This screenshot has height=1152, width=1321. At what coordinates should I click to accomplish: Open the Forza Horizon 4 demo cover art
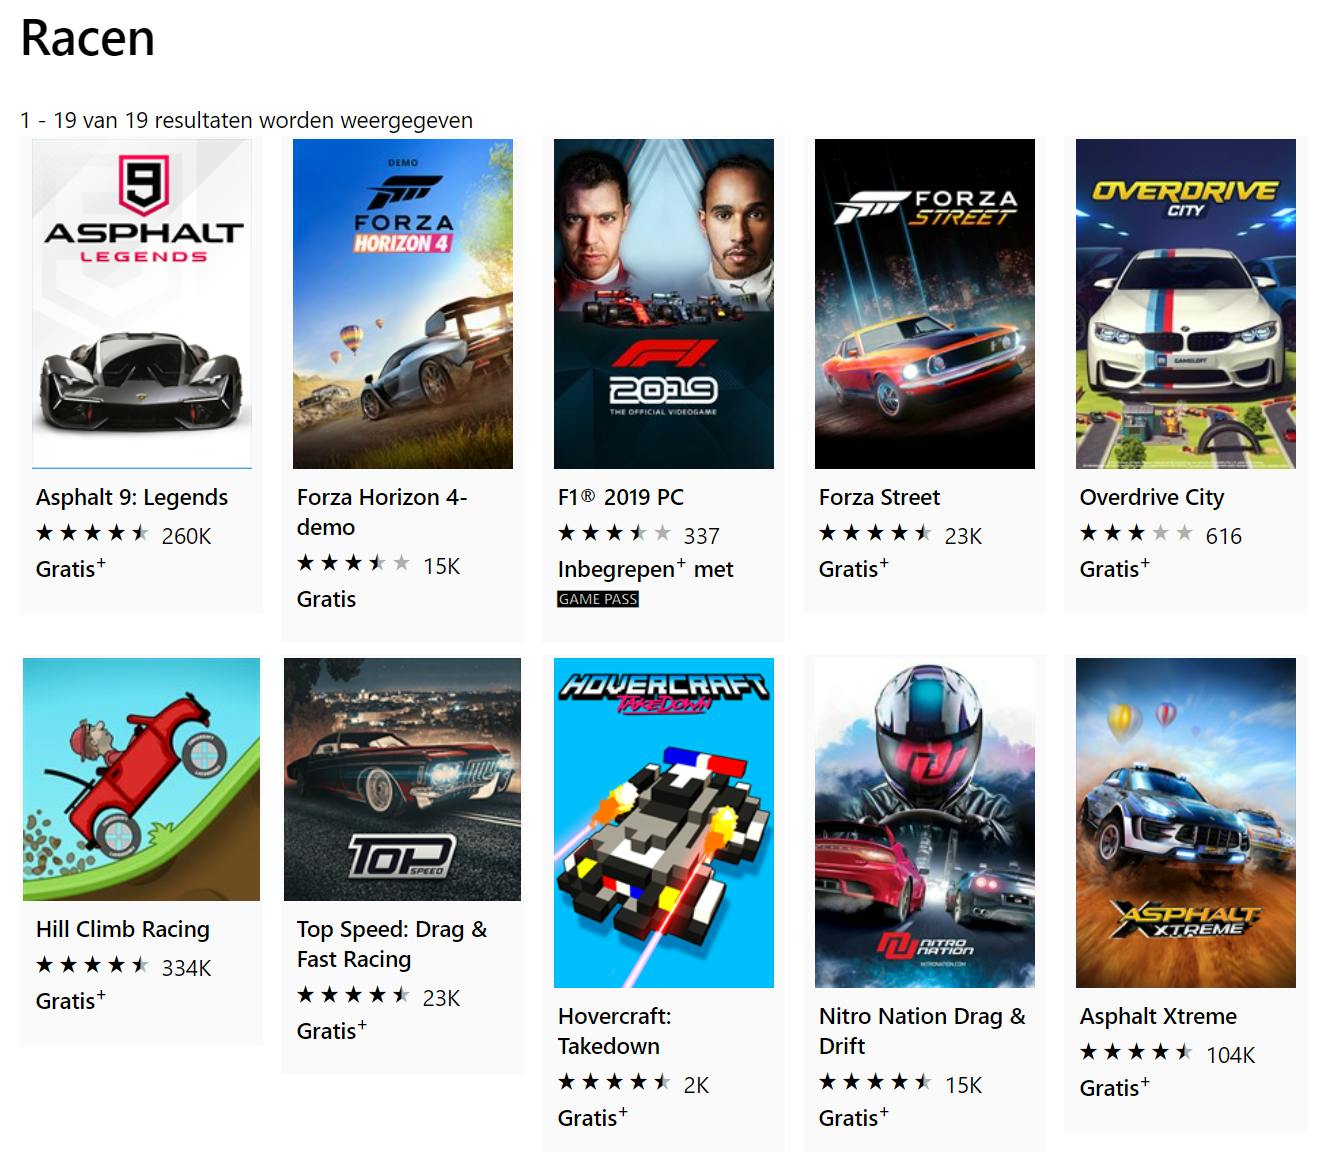tap(403, 304)
